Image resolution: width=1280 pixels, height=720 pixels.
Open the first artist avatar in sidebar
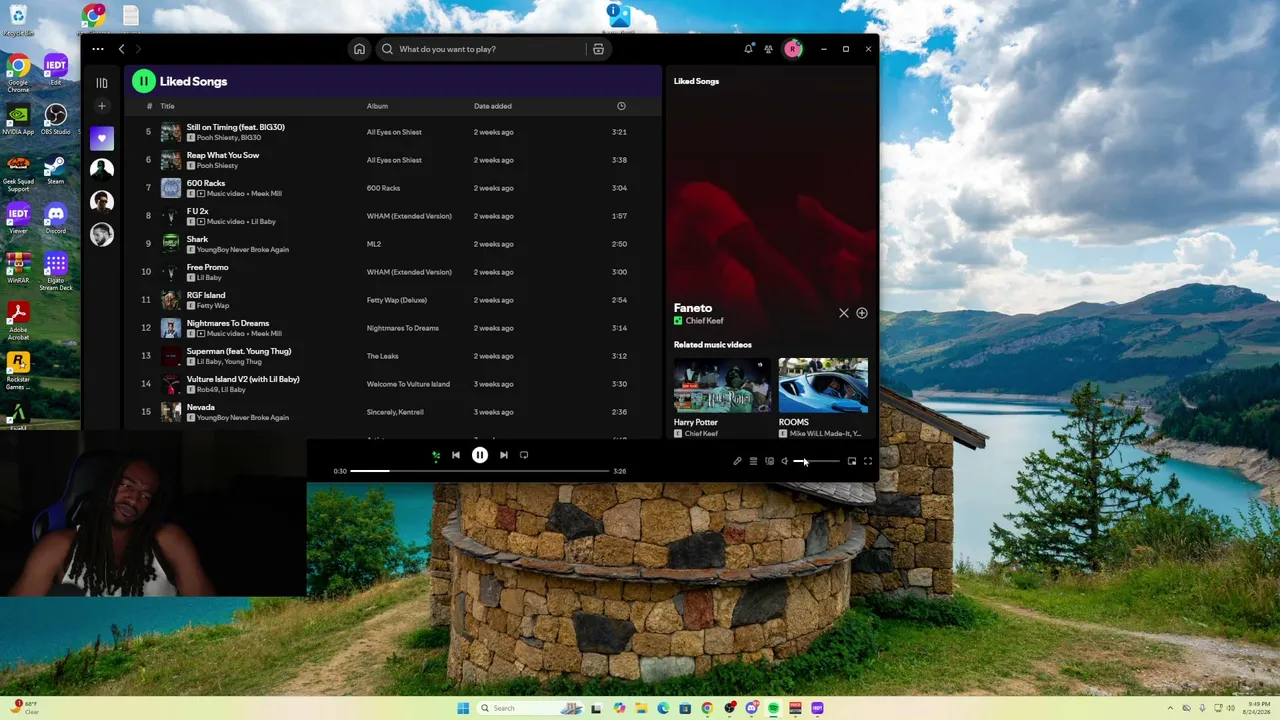(x=102, y=170)
